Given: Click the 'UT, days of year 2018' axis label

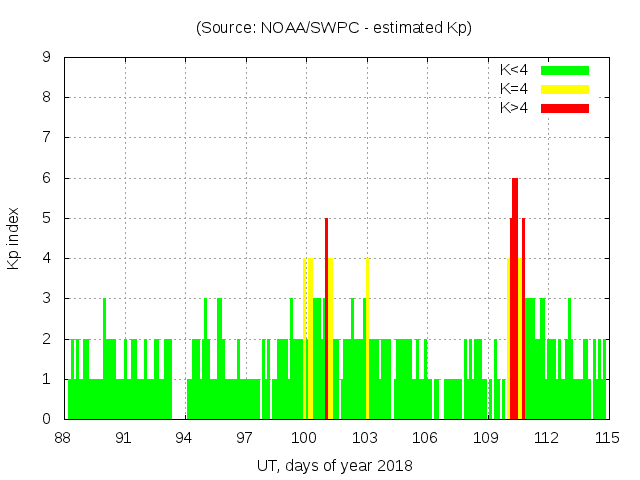Looking at the screenshot, I should pyautogui.click(x=334, y=465).
